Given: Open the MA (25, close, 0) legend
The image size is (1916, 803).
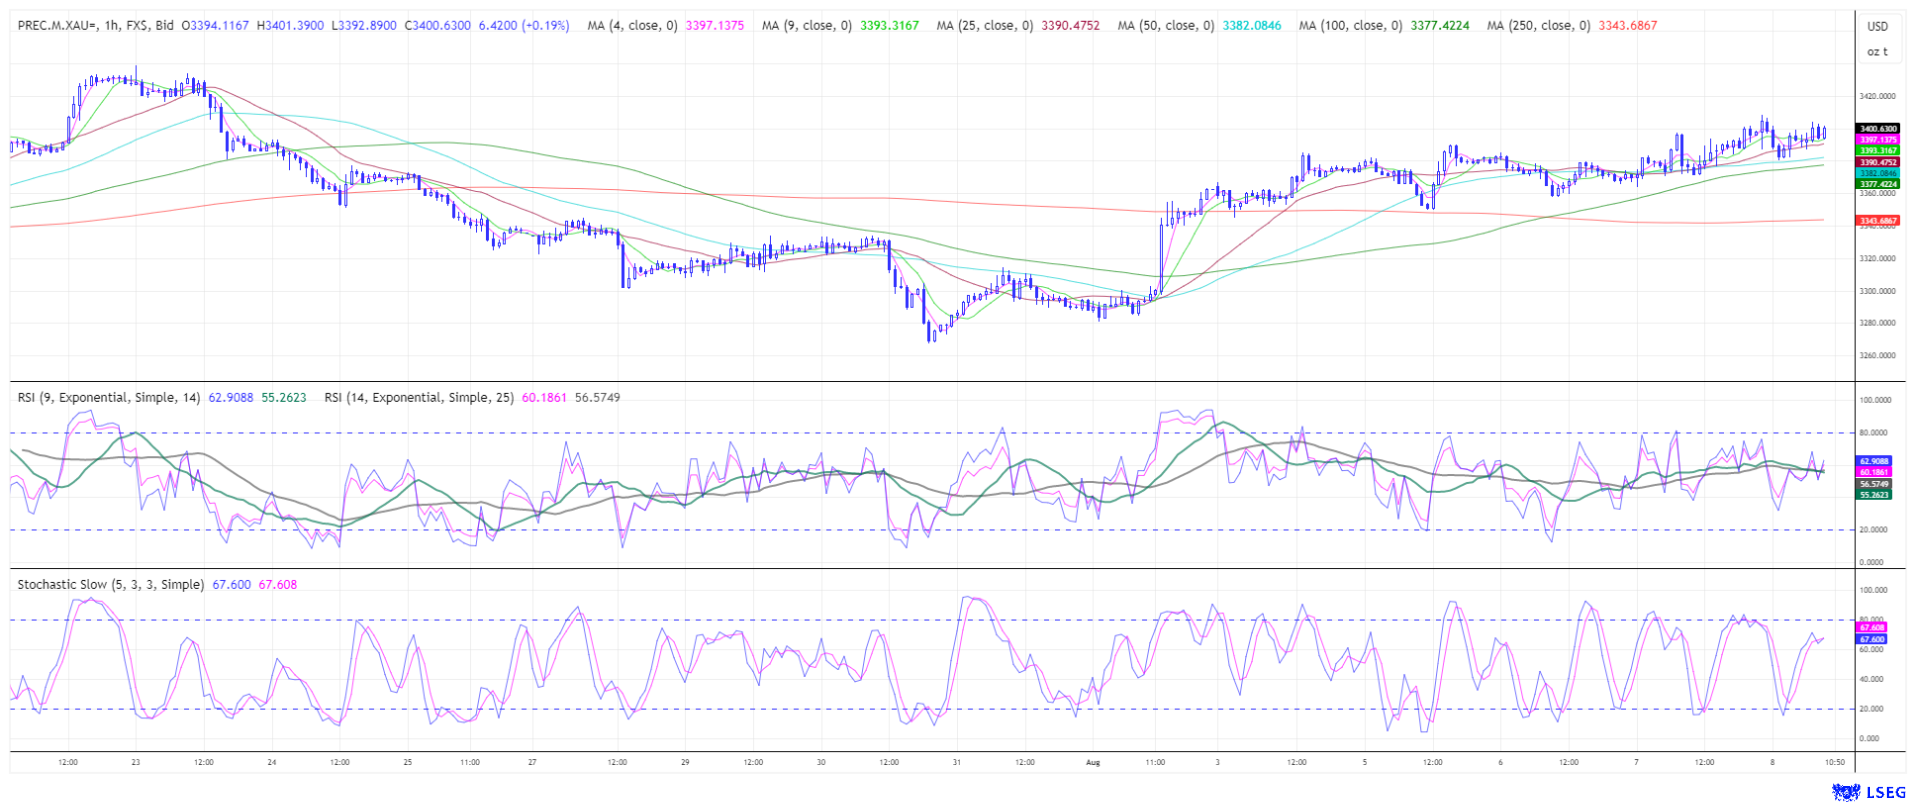Looking at the screenshot, I should click(x=984, y=25).
